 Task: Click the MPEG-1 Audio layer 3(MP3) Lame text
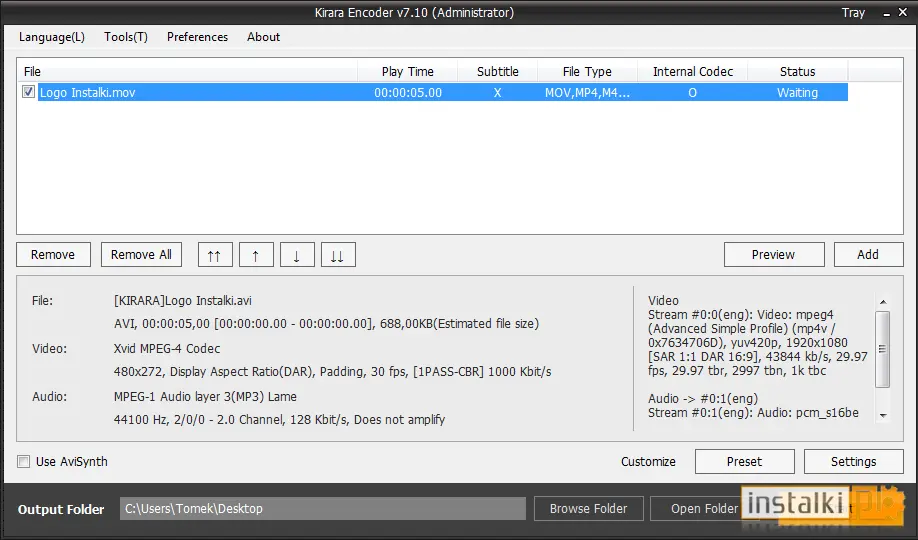pyautogui.click(x=205, y=397)
